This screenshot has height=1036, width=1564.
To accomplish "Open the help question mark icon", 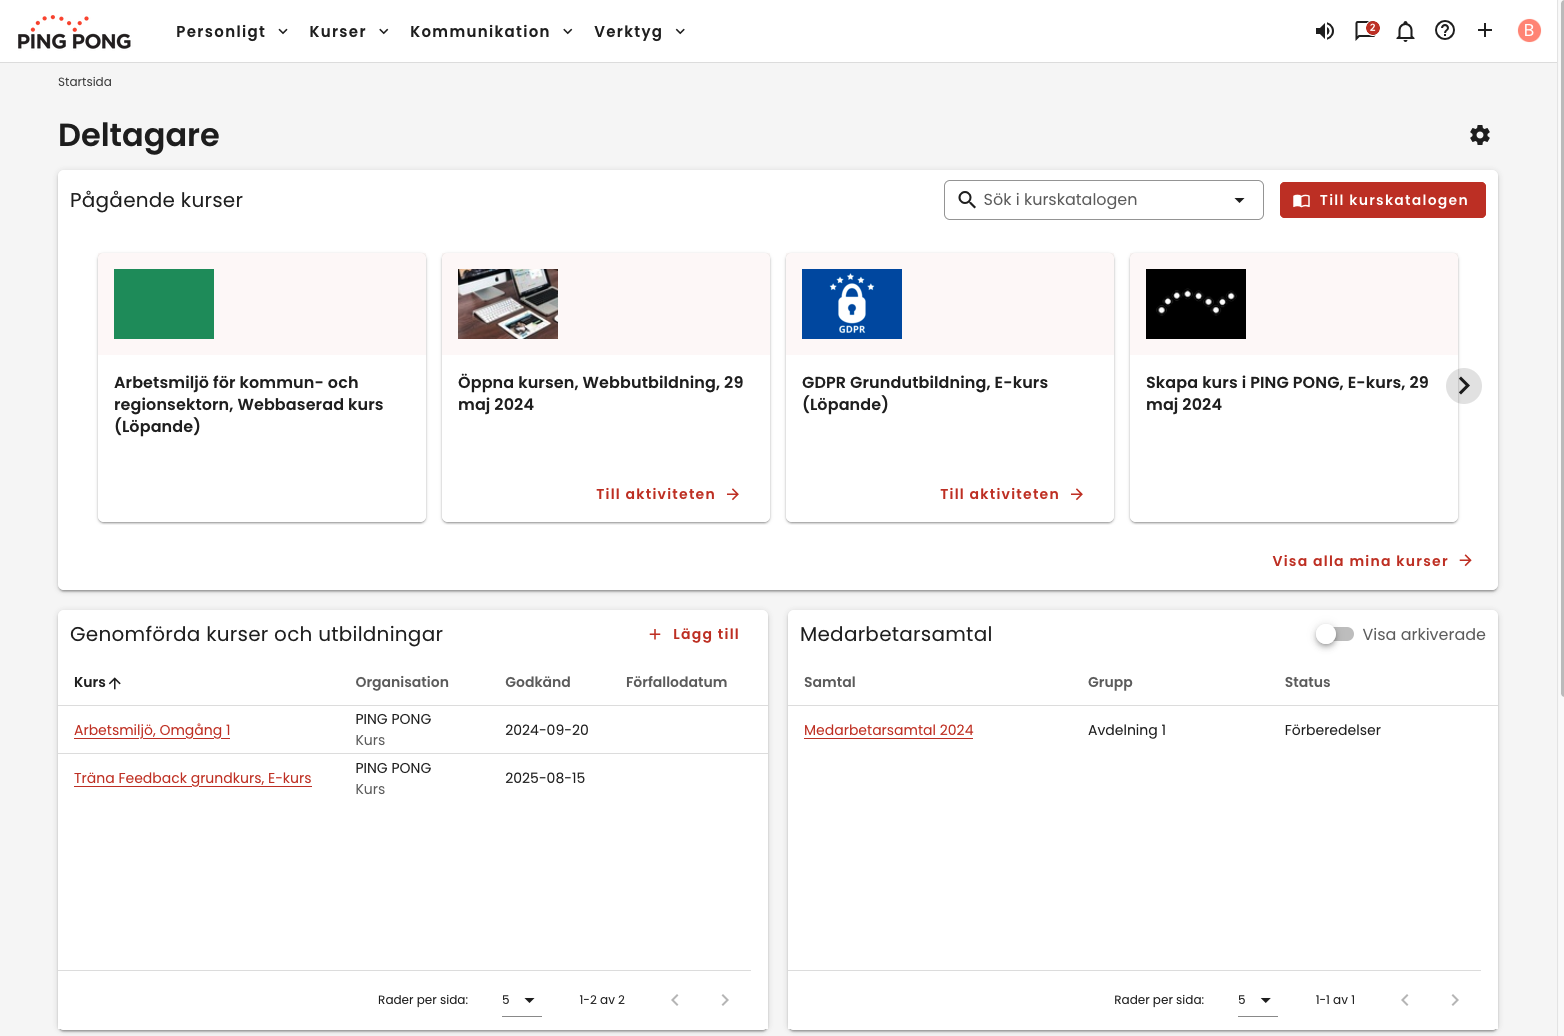I will point(1445,31).
